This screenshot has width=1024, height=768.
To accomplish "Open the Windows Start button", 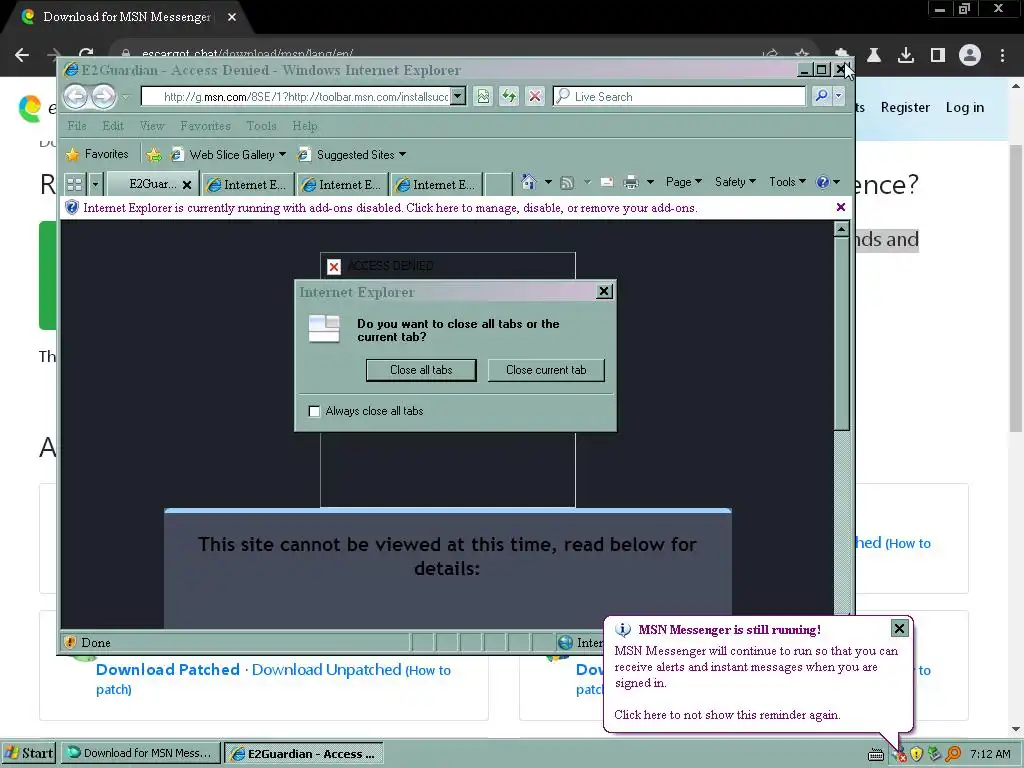I will tap(29, 753).
